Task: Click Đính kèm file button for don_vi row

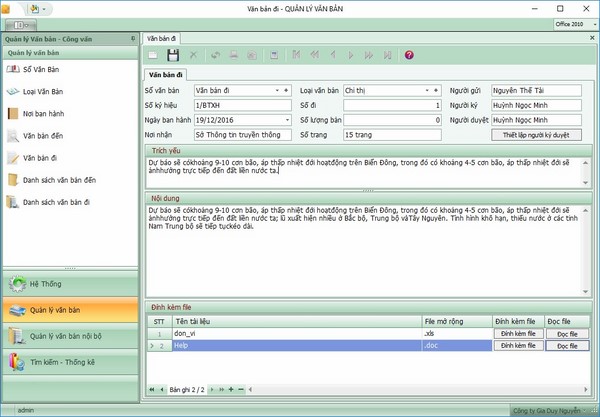Action: (517, 333)
